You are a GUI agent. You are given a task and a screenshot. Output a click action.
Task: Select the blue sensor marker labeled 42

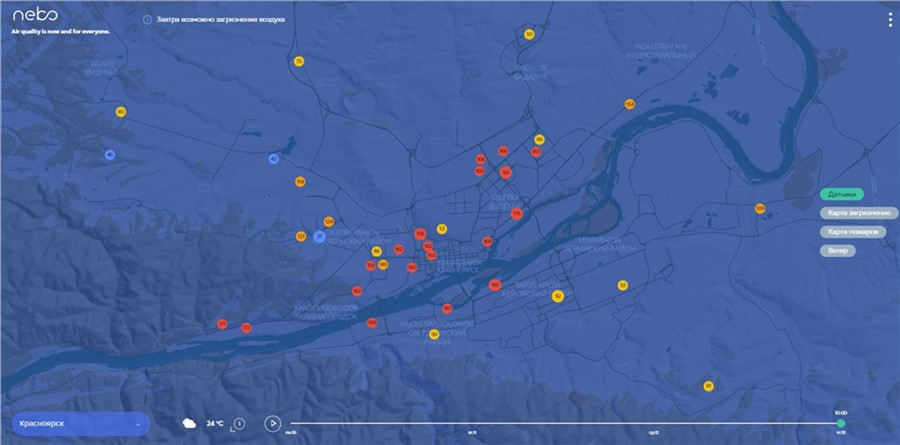(x=273, y=159)
